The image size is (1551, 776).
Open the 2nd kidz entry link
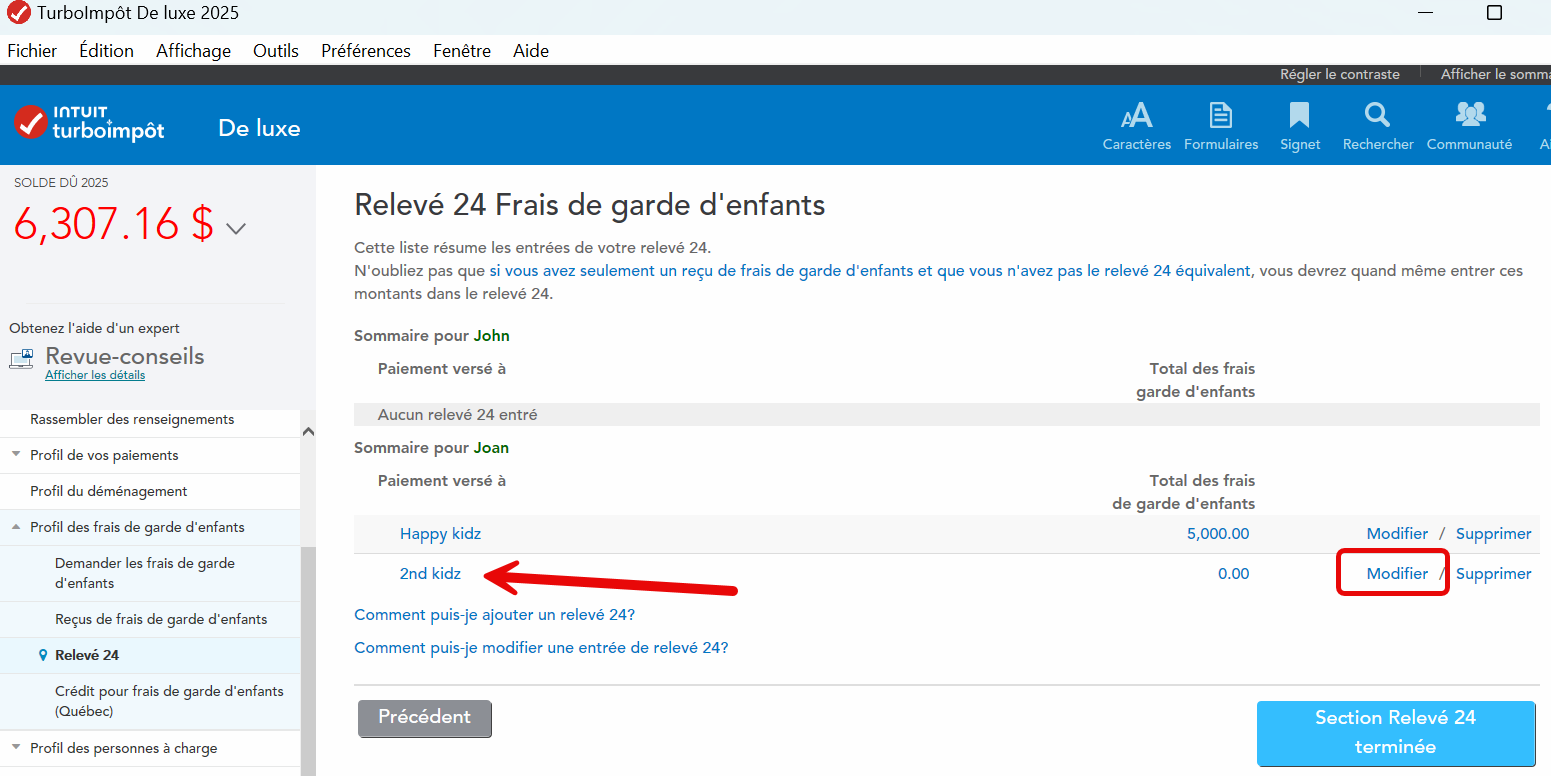pyautogui.click(x=430, y=574)
